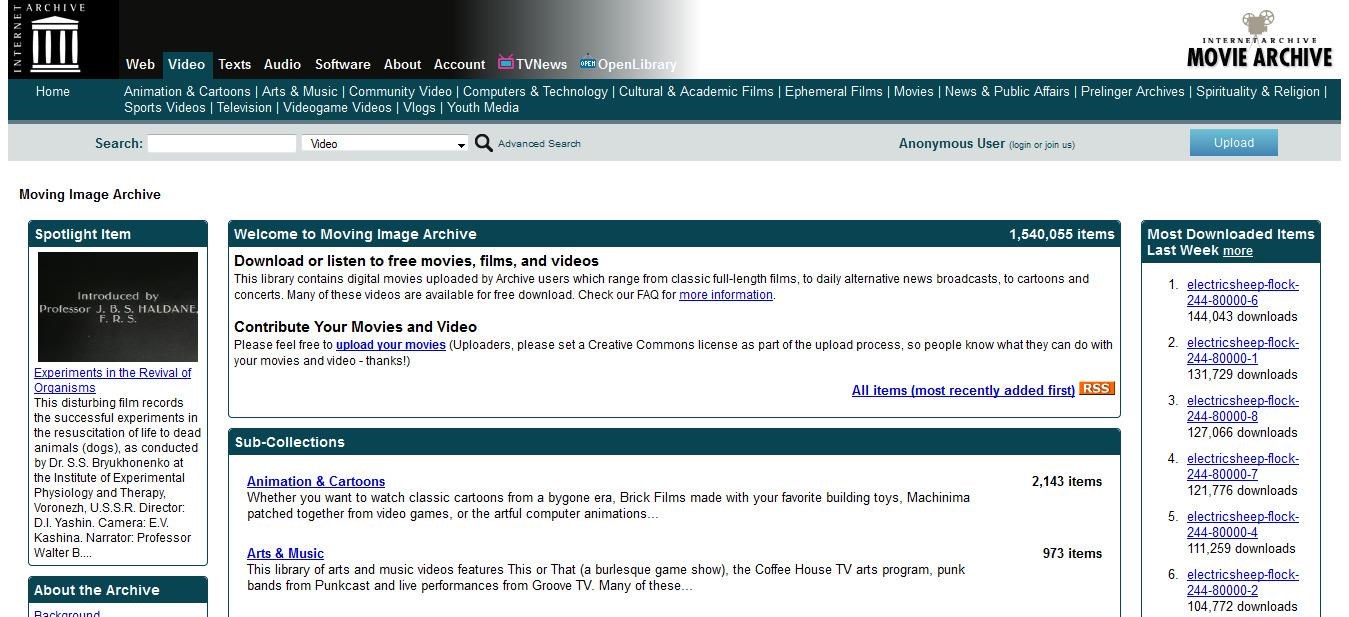
Task: Open Movies category in navigation
Action: tap(913, 91)
